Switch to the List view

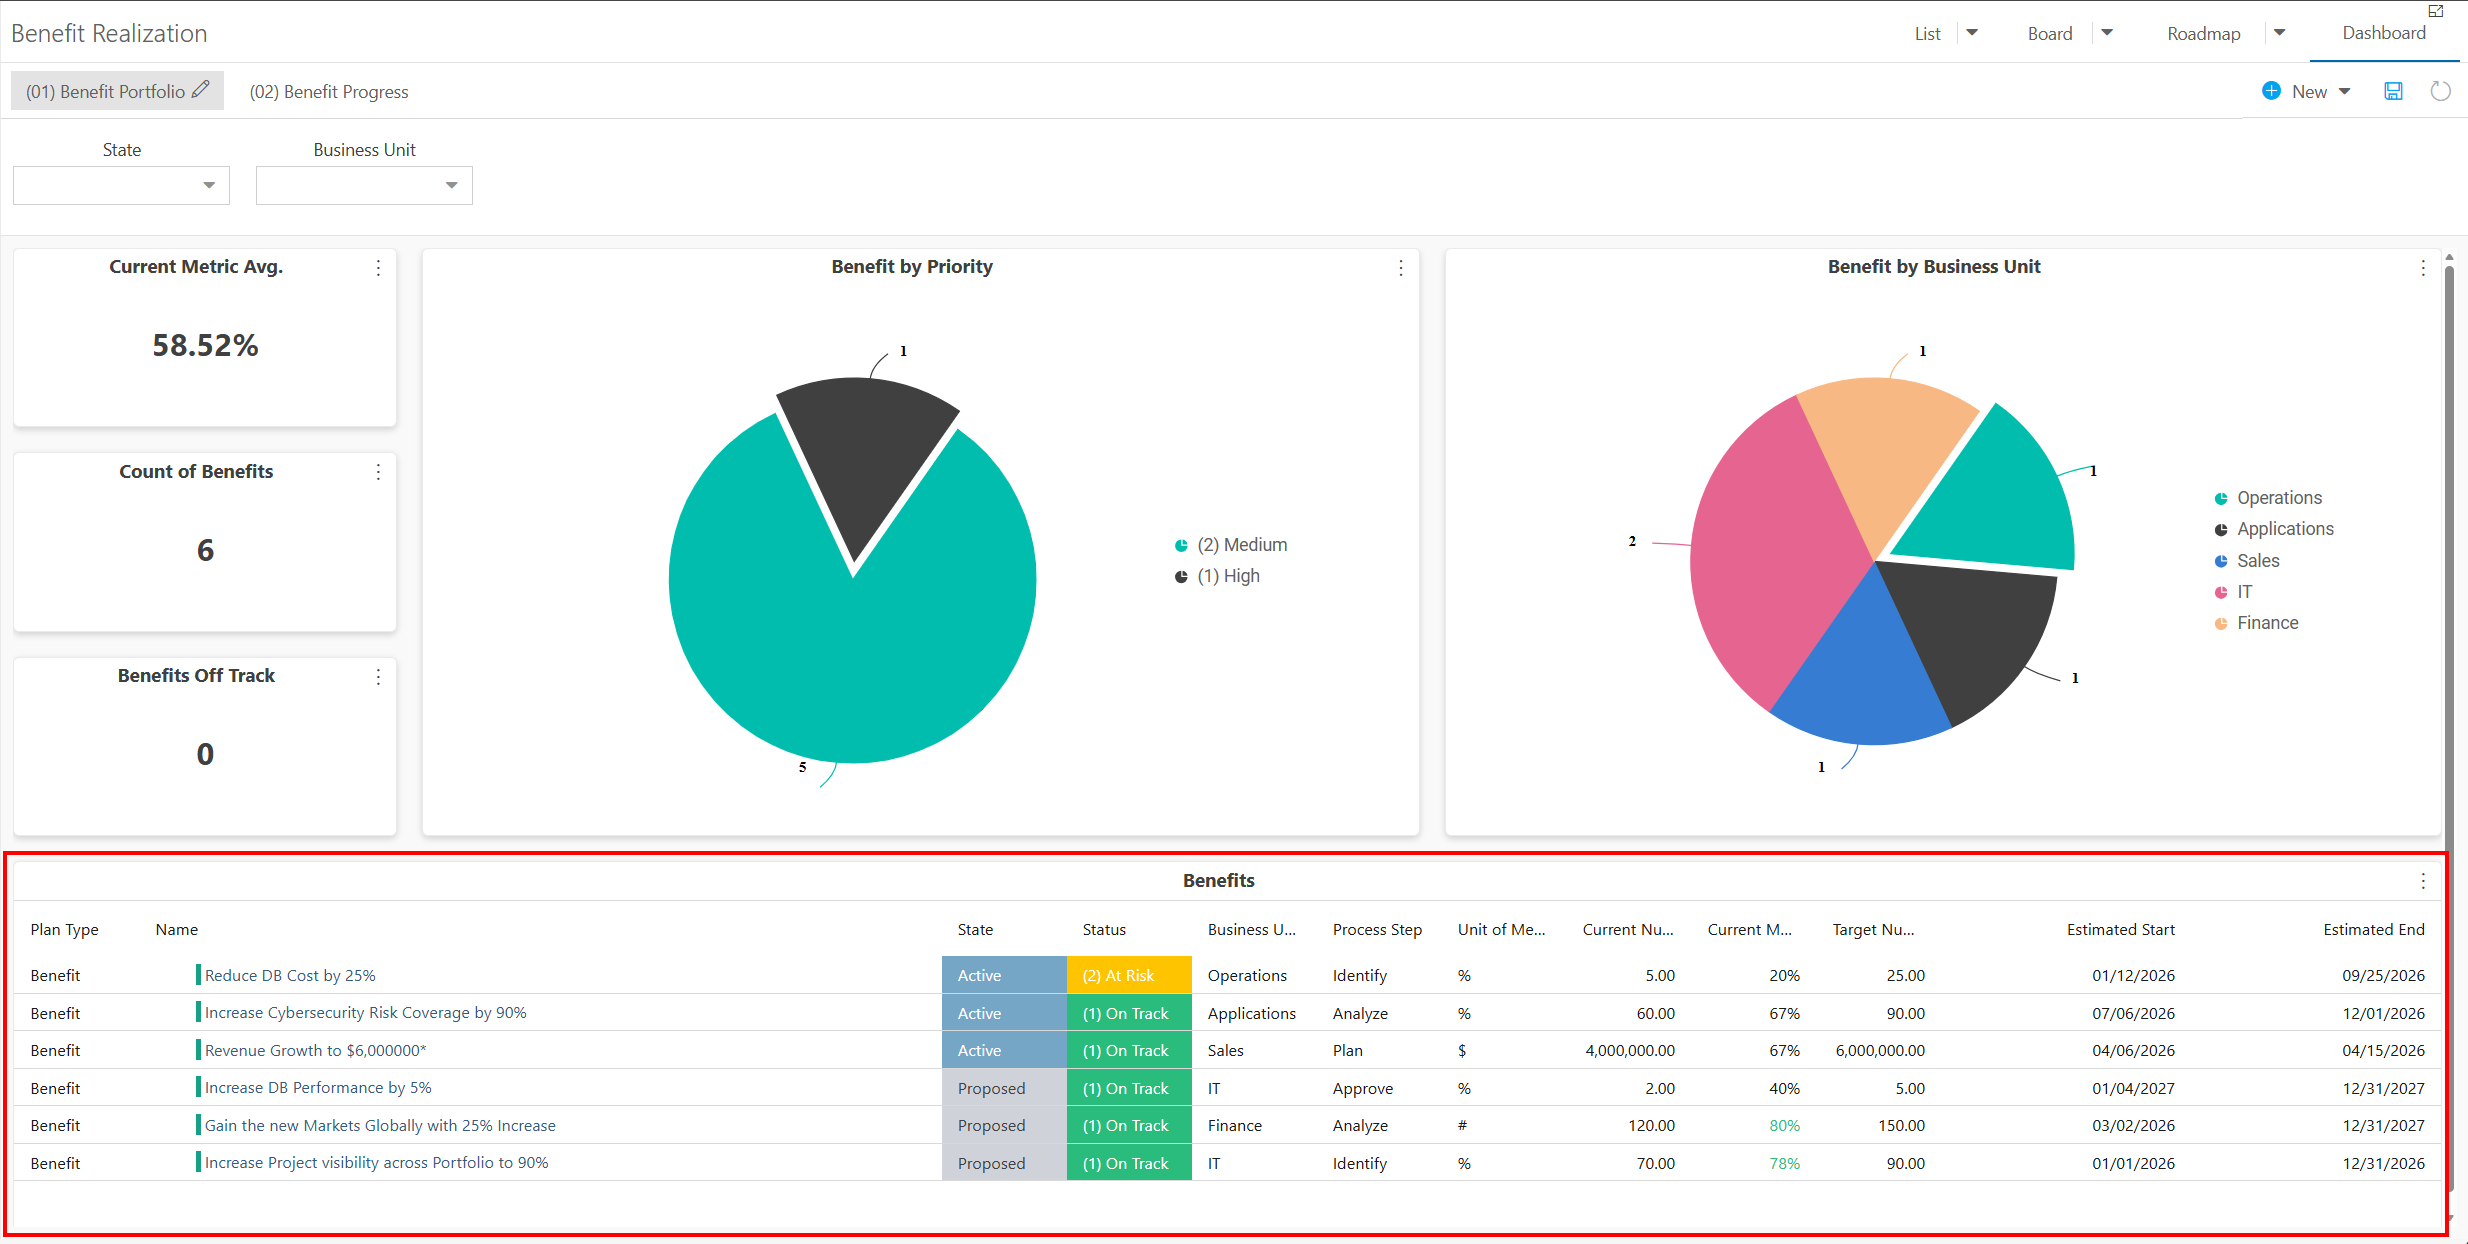pos(1927,34)
